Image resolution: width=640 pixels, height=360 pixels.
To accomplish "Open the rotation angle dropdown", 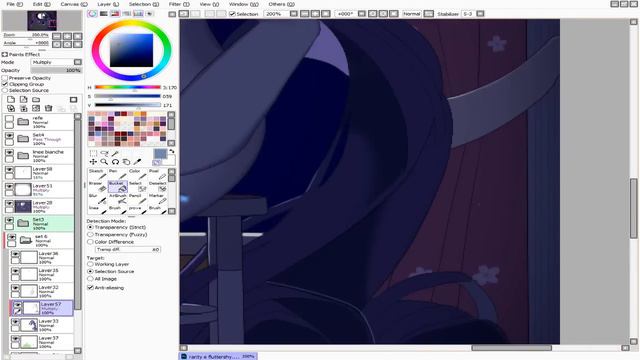I will click(x=362, y=13).
